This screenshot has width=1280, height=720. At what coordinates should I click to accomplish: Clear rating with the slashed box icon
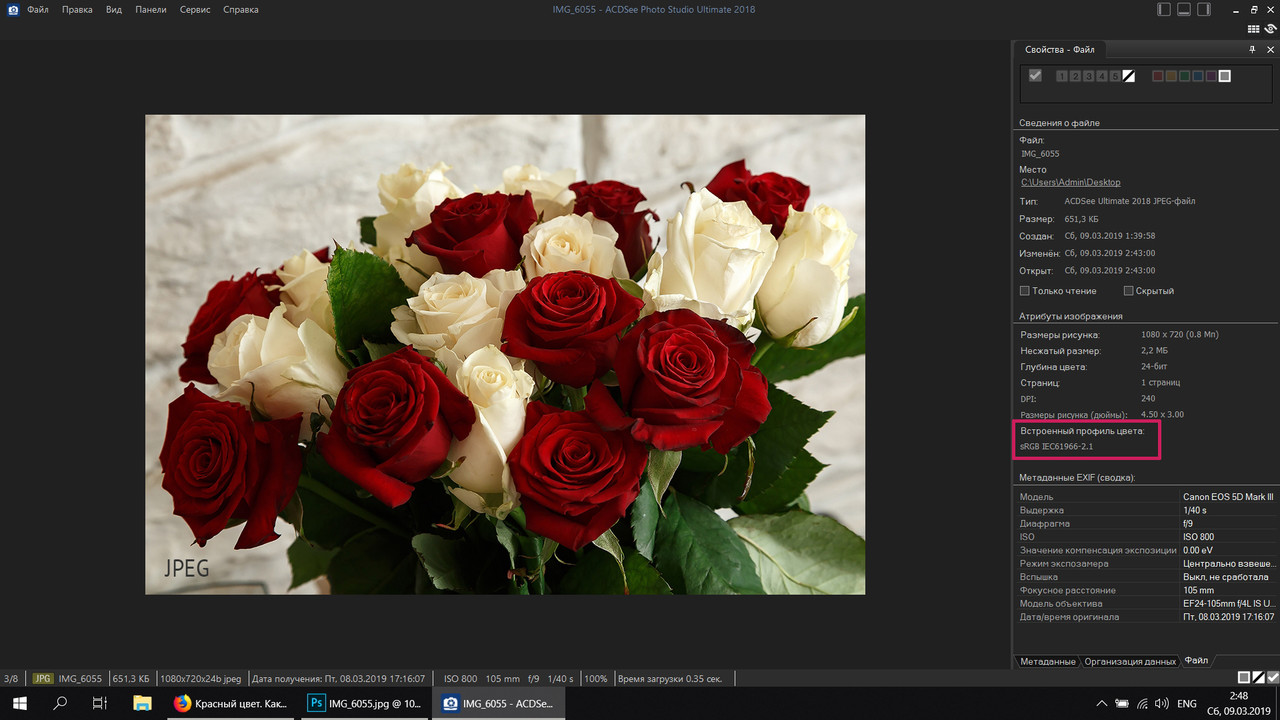(1129, 76)
